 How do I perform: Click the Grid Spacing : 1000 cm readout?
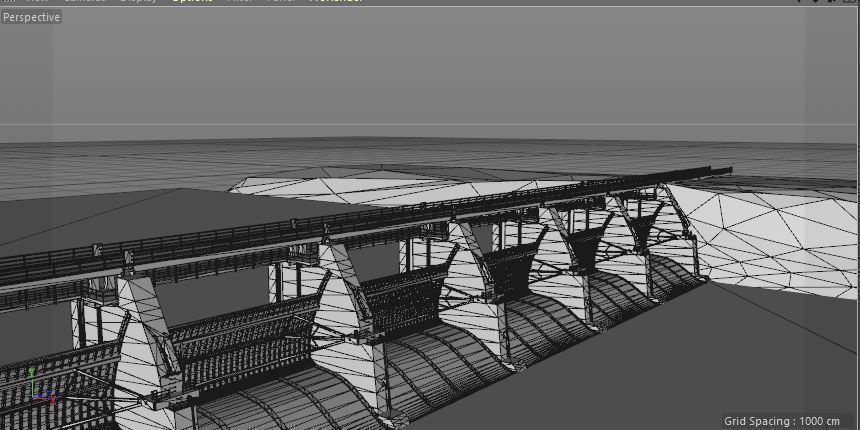[x=782, y=421]
